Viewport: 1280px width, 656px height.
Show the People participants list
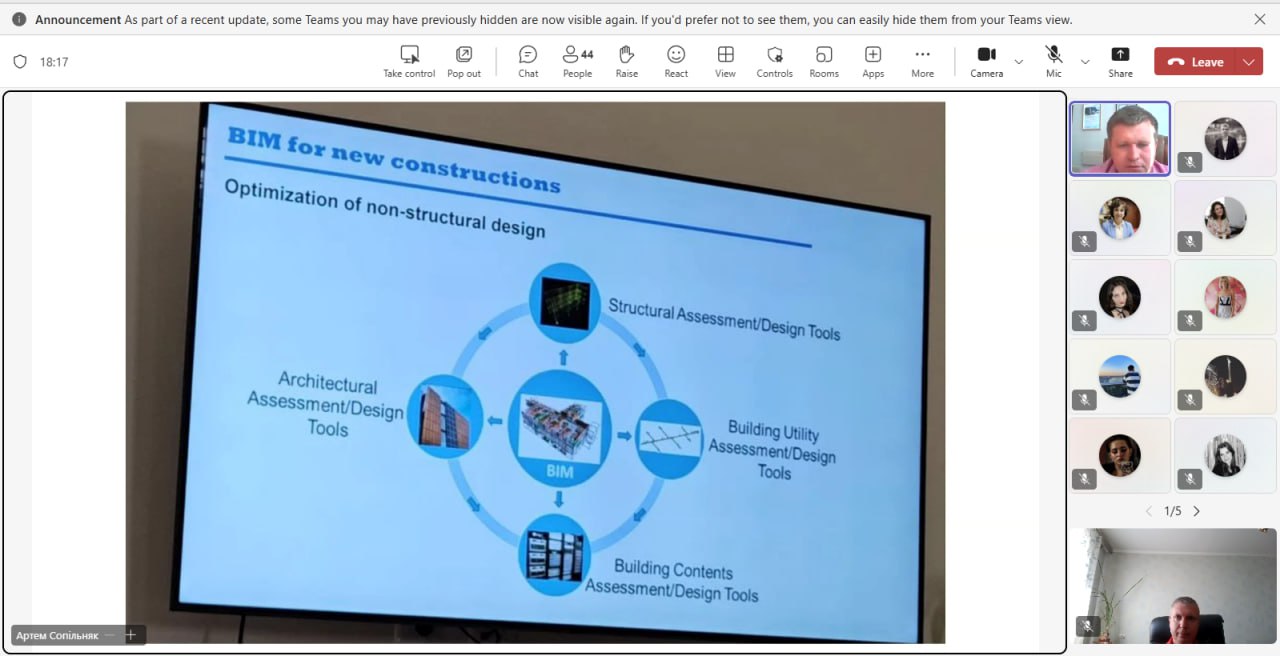(x=577, y=61)
